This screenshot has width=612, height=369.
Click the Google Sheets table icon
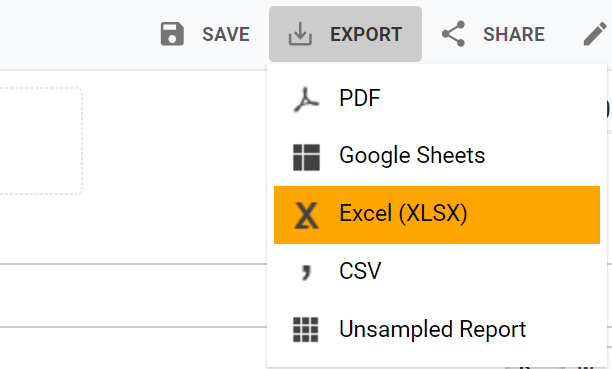click(x=306, y=157)
